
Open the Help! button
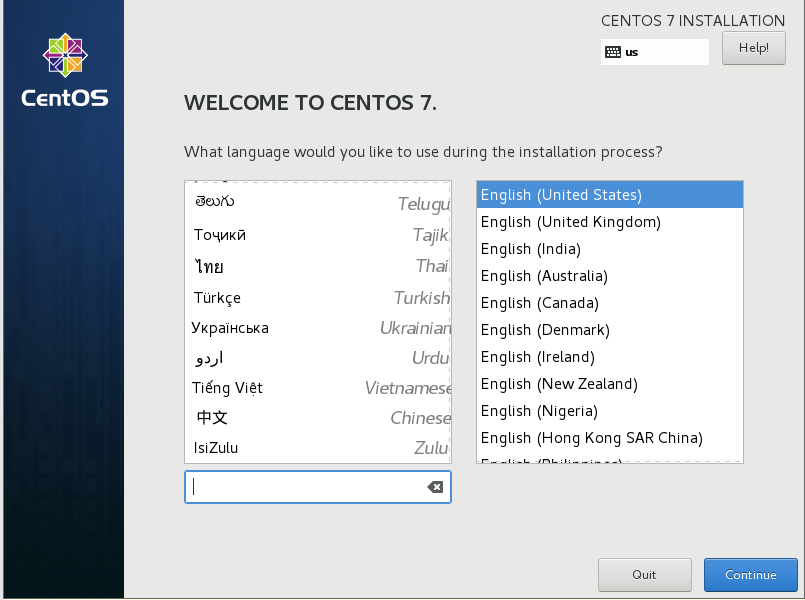tap(753, 48)
